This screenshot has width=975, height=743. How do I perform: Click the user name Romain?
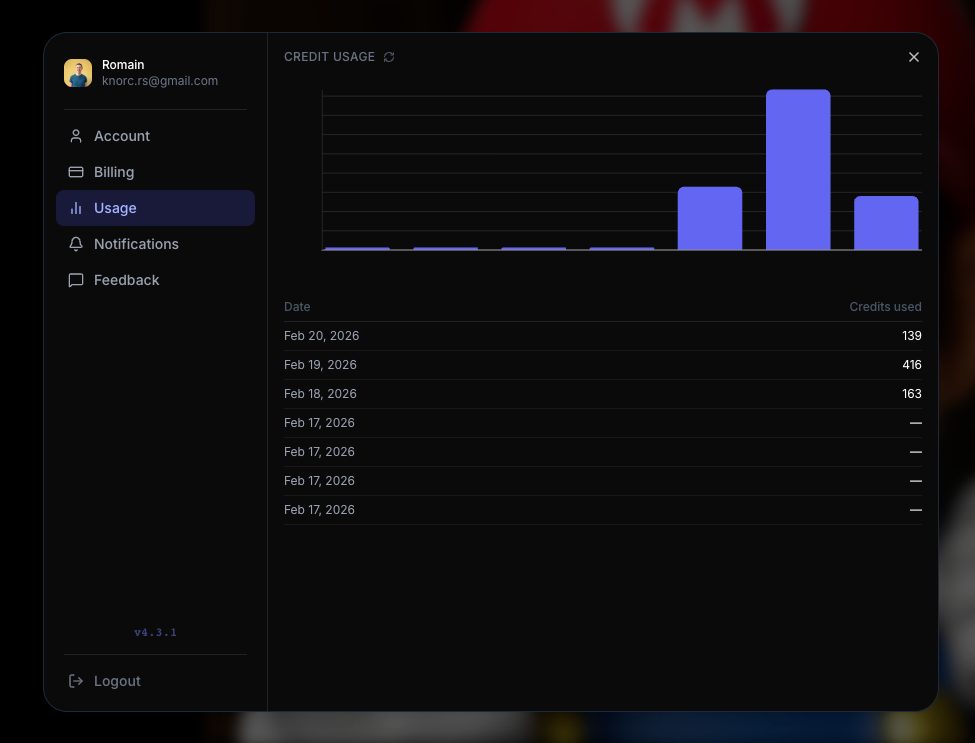(123, 65)
